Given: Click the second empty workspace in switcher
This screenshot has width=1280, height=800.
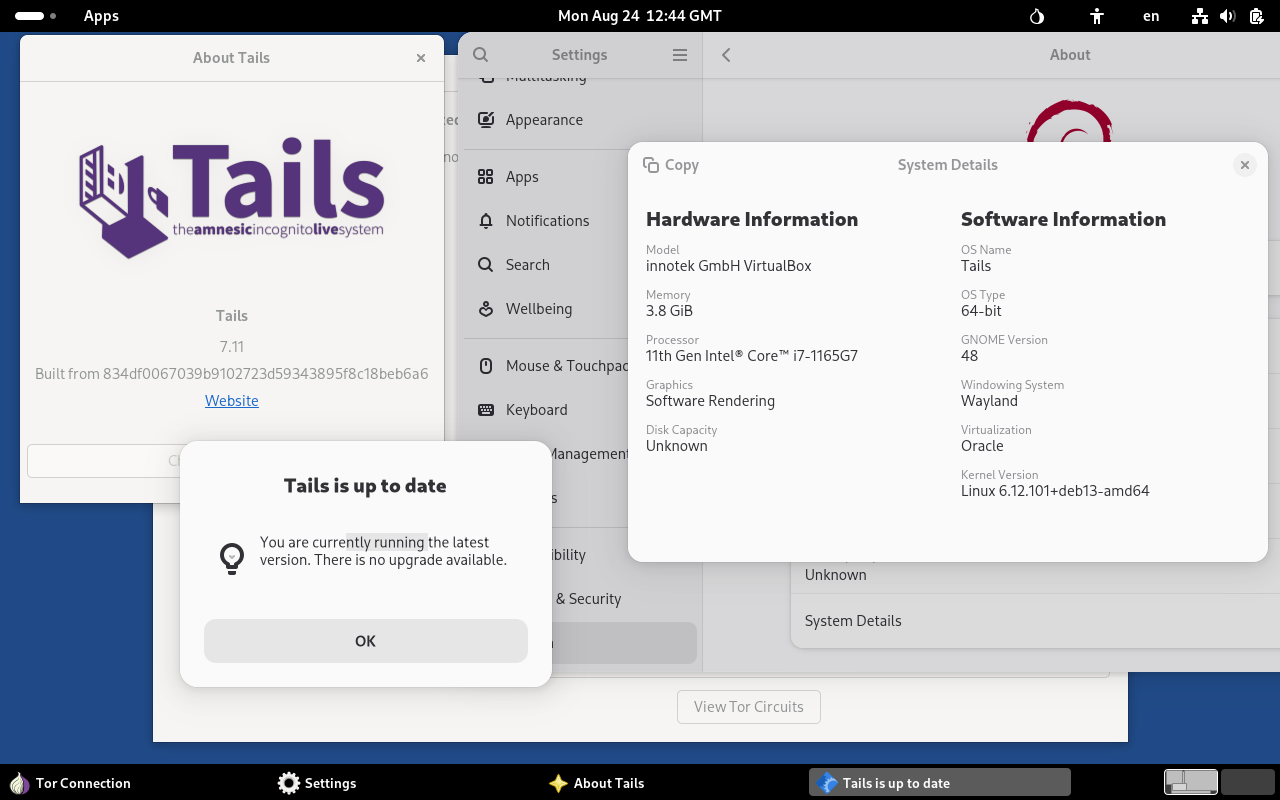Looking at the screenshot, I should pyautogui.click(x=1247, y=782).
